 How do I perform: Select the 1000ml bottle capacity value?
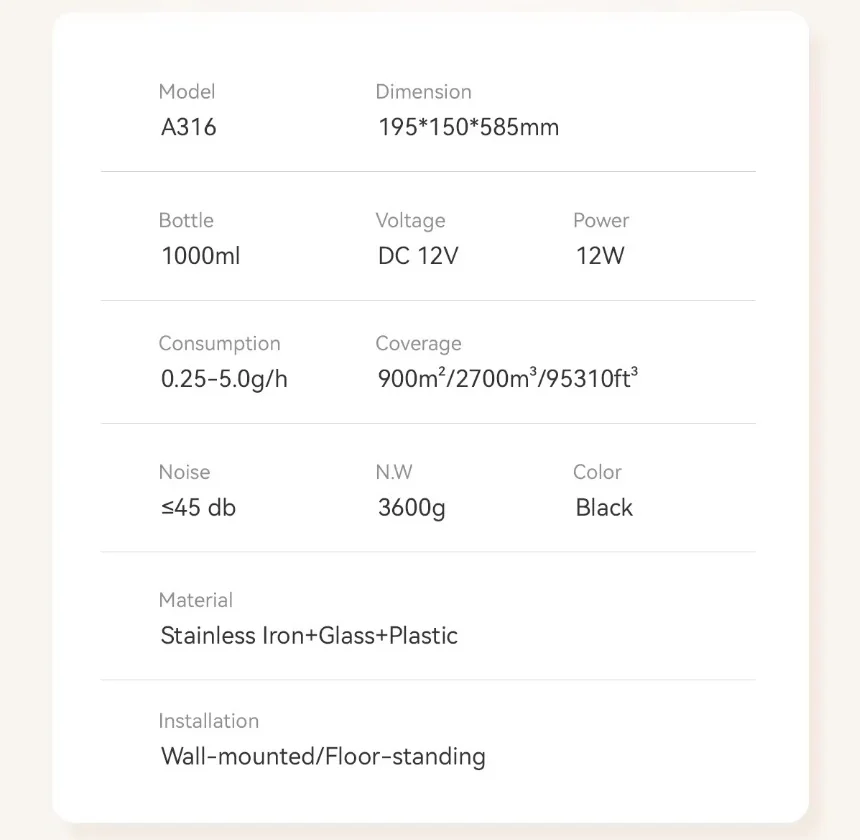click(201, 256)
